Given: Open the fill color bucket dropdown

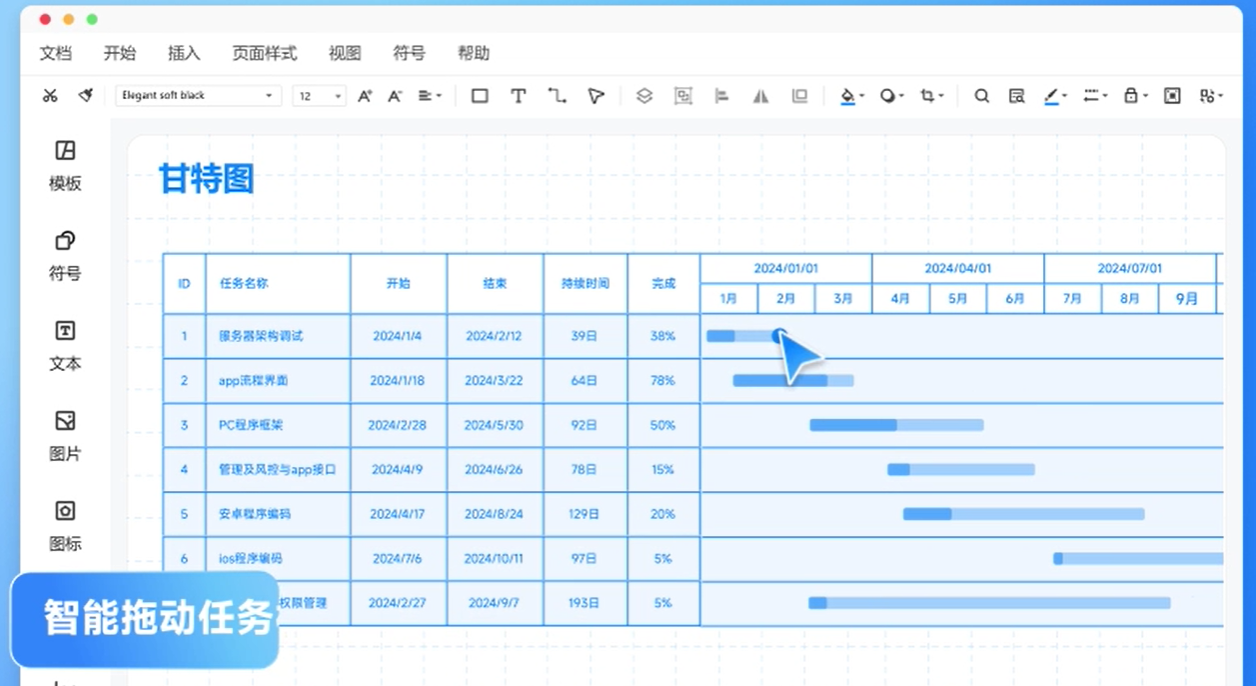Looking at the screenshot, I should 852,96.
